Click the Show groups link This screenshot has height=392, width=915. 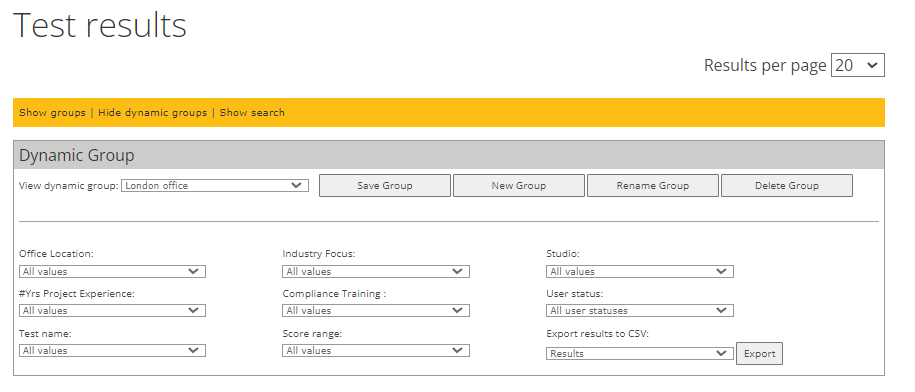coord(53,113)
